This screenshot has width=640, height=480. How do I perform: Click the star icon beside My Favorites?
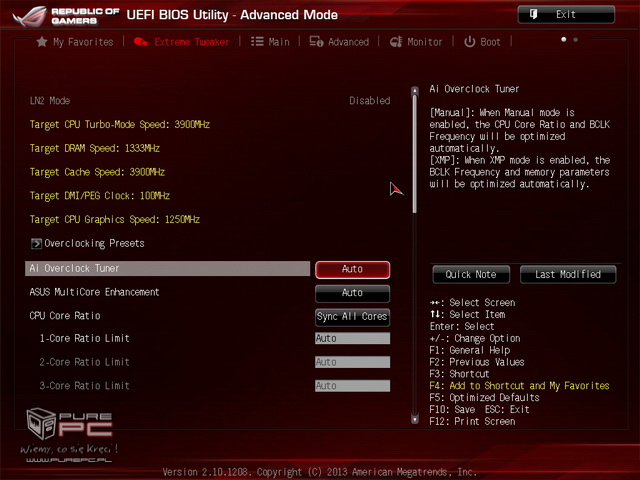(42, 42)
